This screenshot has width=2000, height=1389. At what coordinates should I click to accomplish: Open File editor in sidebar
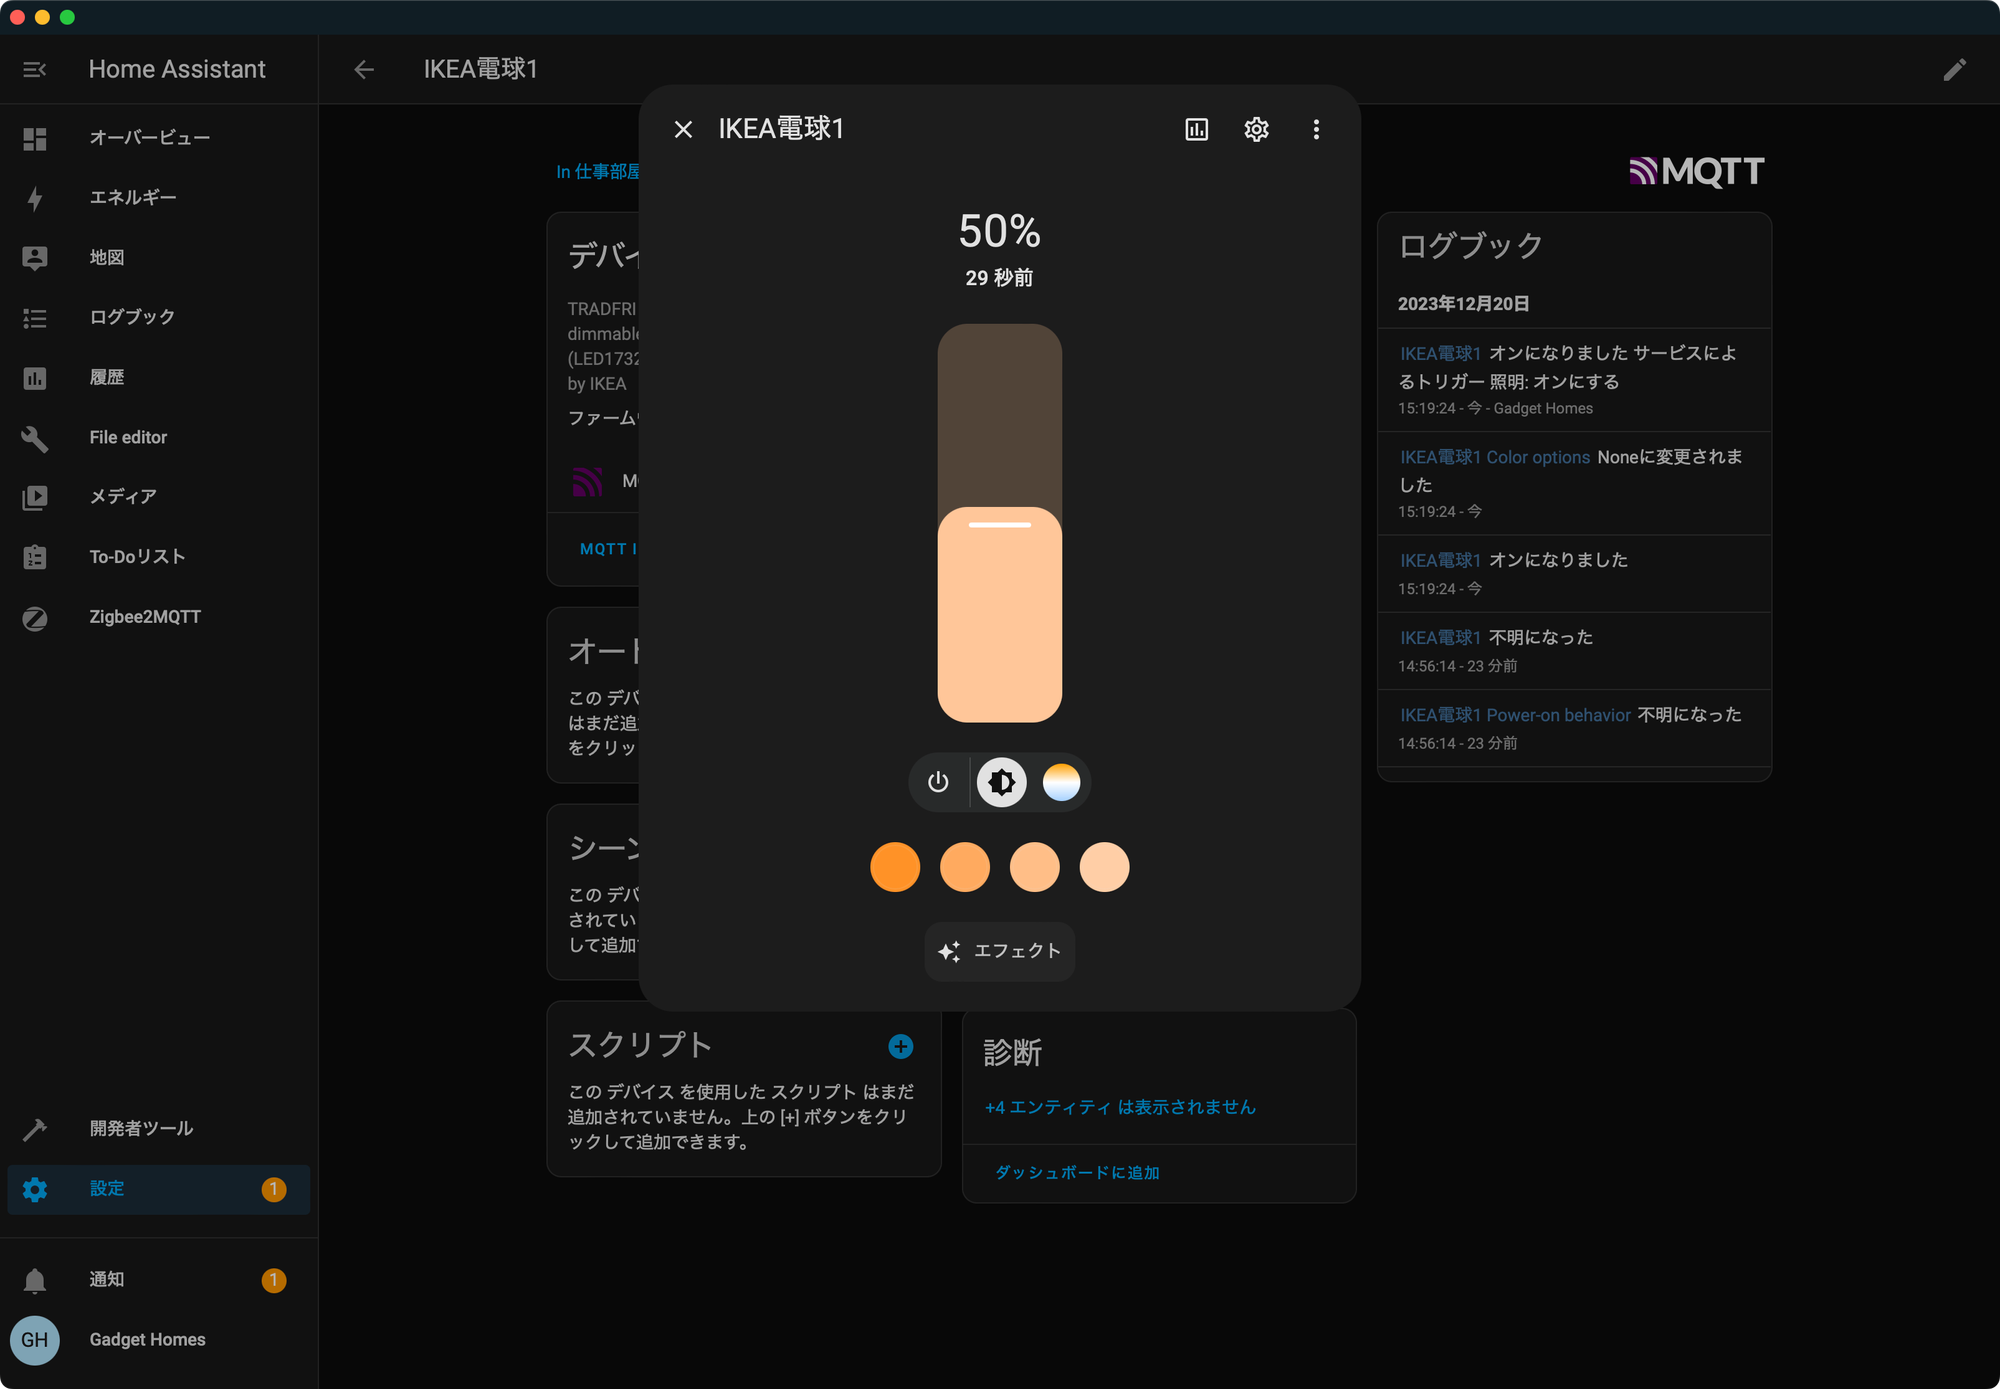pyautogui.click(x=159, y=437)
